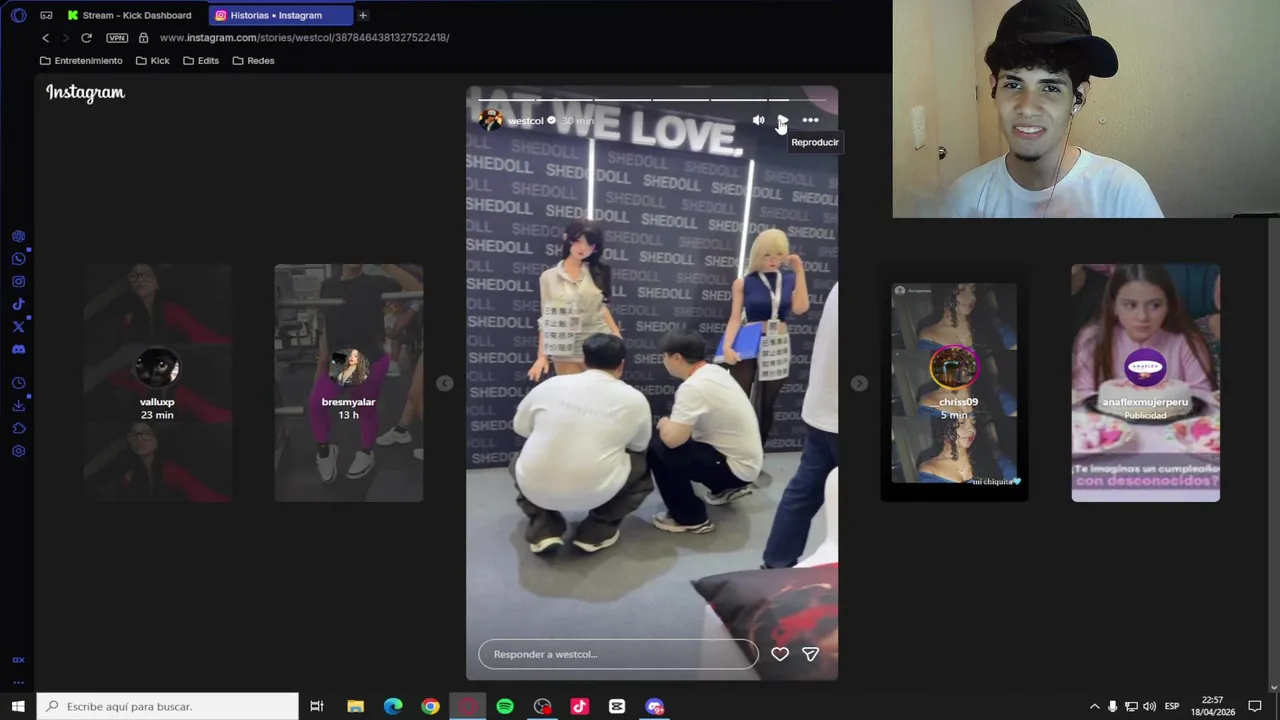Switch to Stream - Kick Dashboard tab
The image size is (1280, 720).
(x=130, y=15)
